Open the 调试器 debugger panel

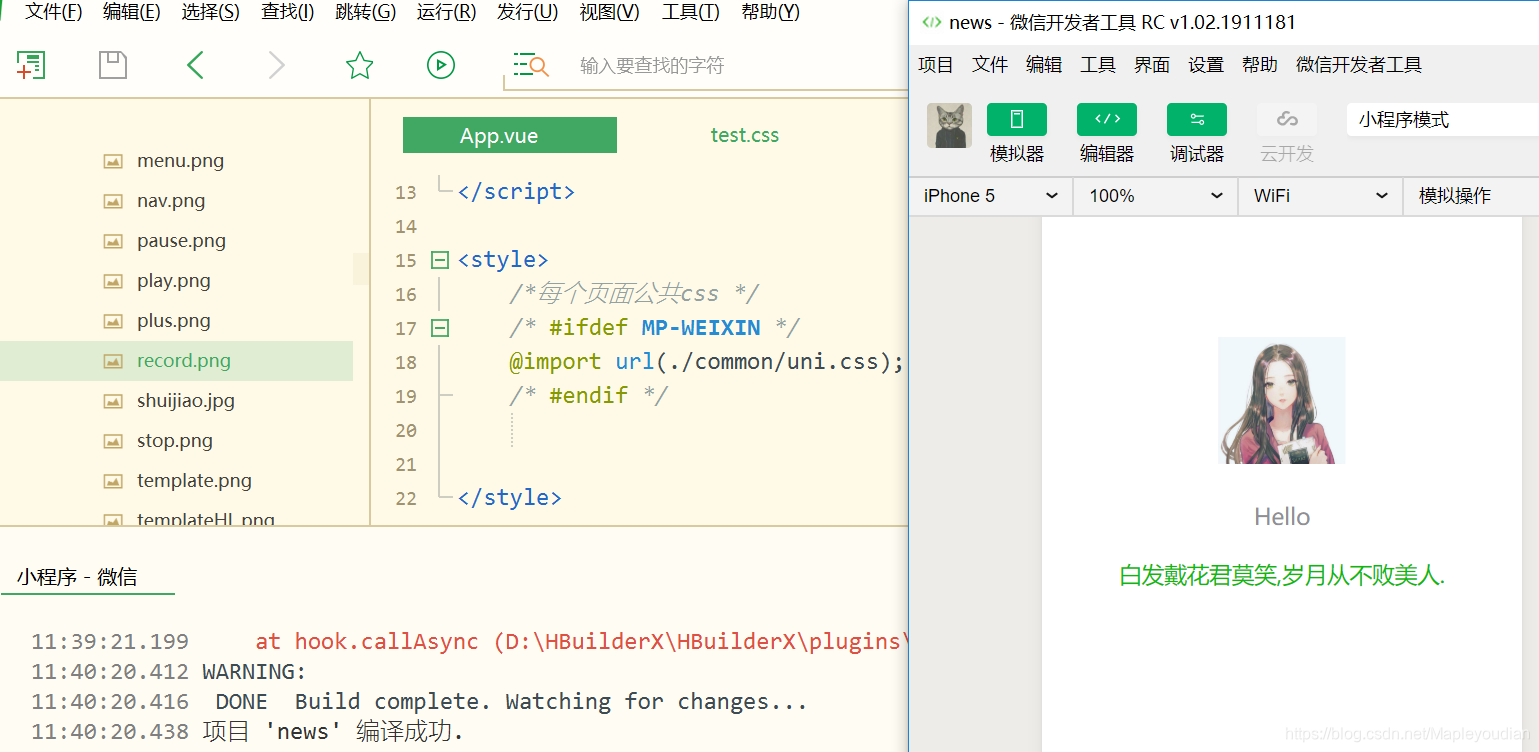1196,131
